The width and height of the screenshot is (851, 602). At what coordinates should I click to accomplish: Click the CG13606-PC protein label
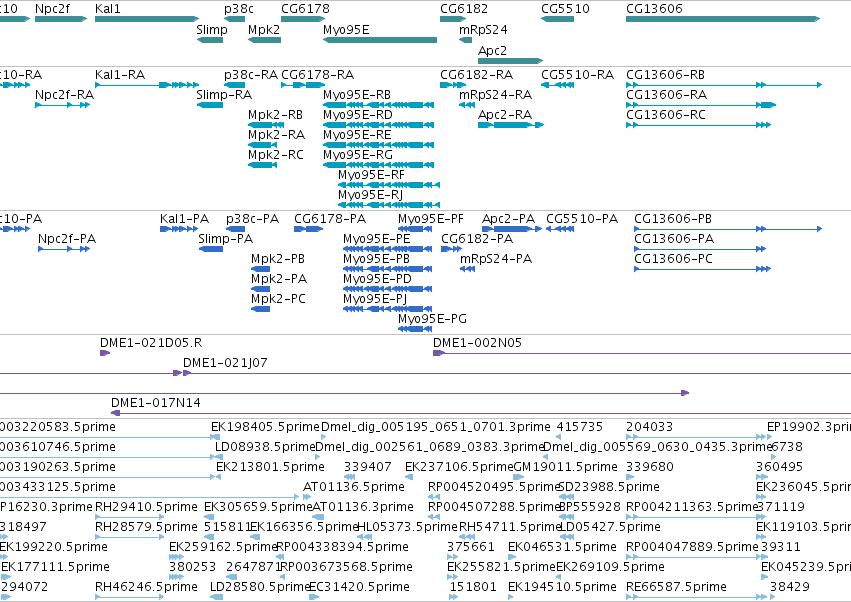[674, 258]
